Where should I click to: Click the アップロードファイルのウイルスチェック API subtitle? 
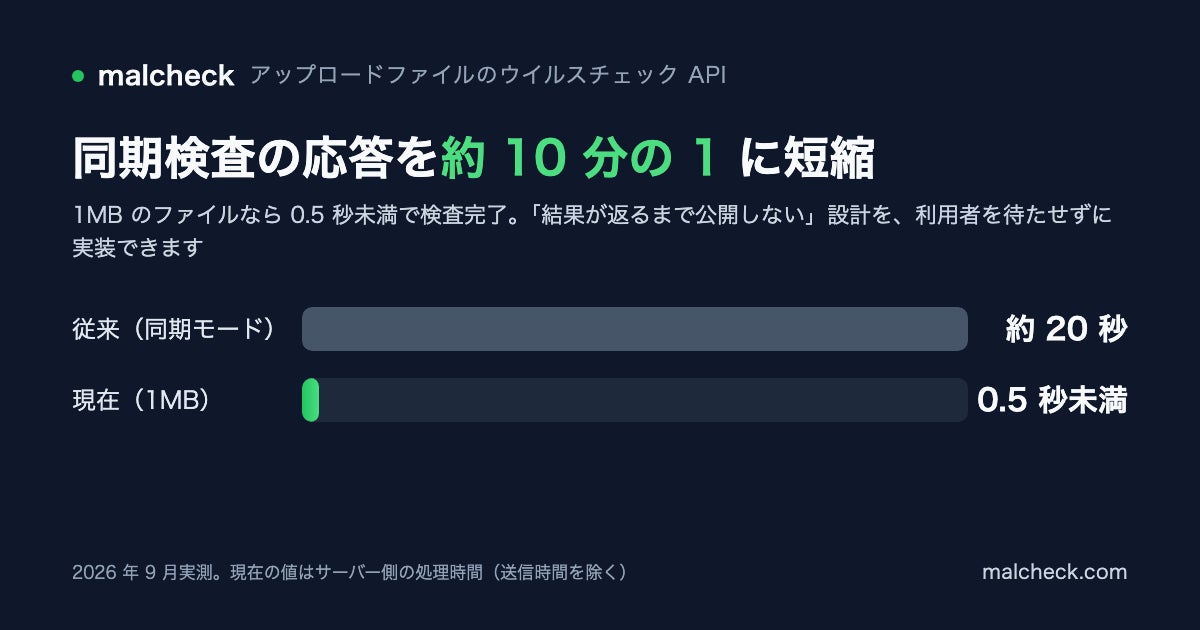488,76
